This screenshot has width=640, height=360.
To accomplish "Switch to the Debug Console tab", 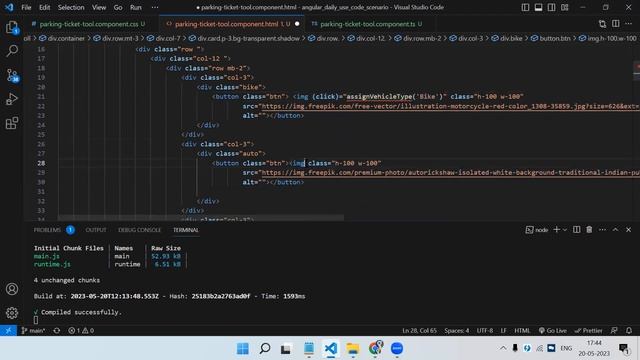I will (x=140, y=230).
